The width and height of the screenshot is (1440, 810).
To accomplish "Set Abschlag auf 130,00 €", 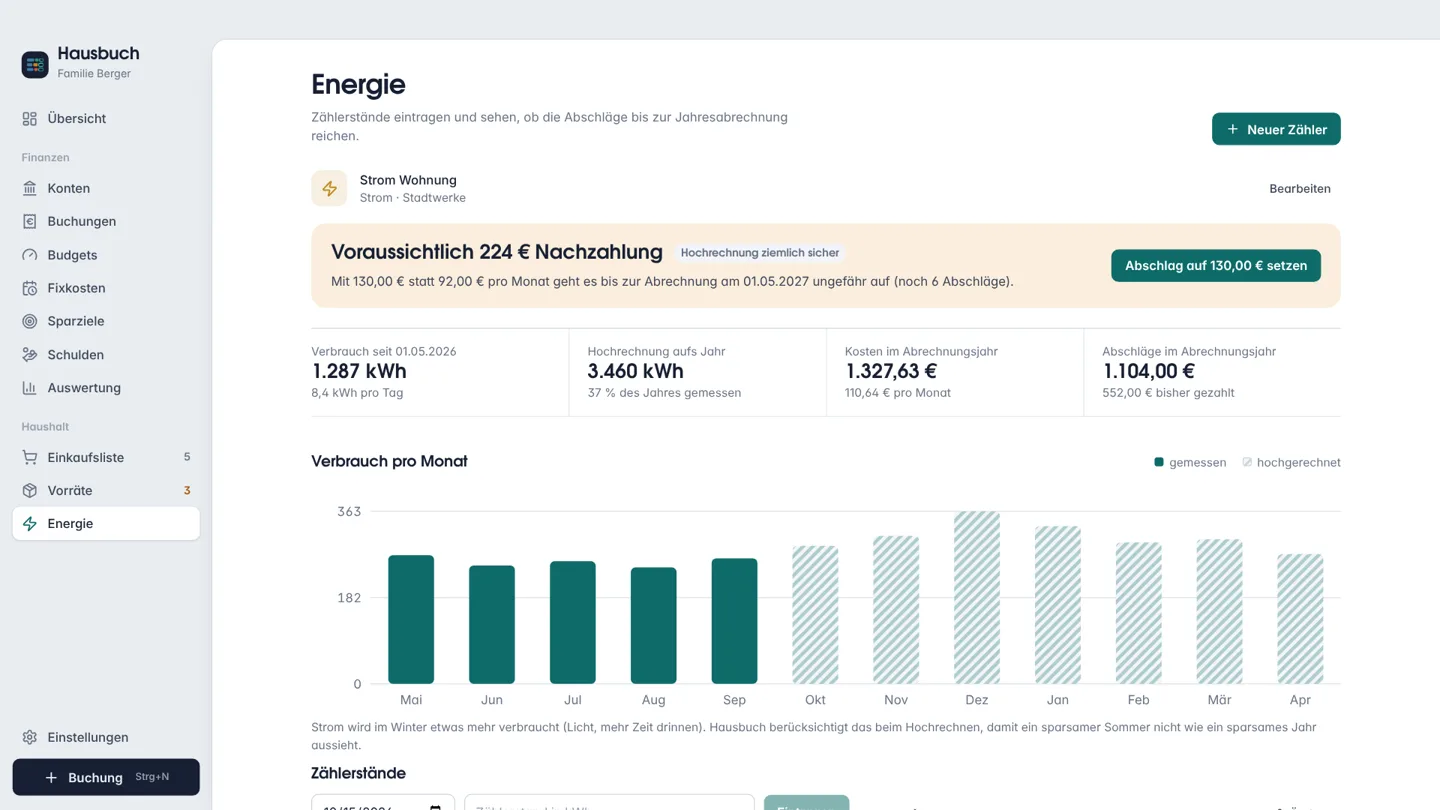I will click(1216, 265).
